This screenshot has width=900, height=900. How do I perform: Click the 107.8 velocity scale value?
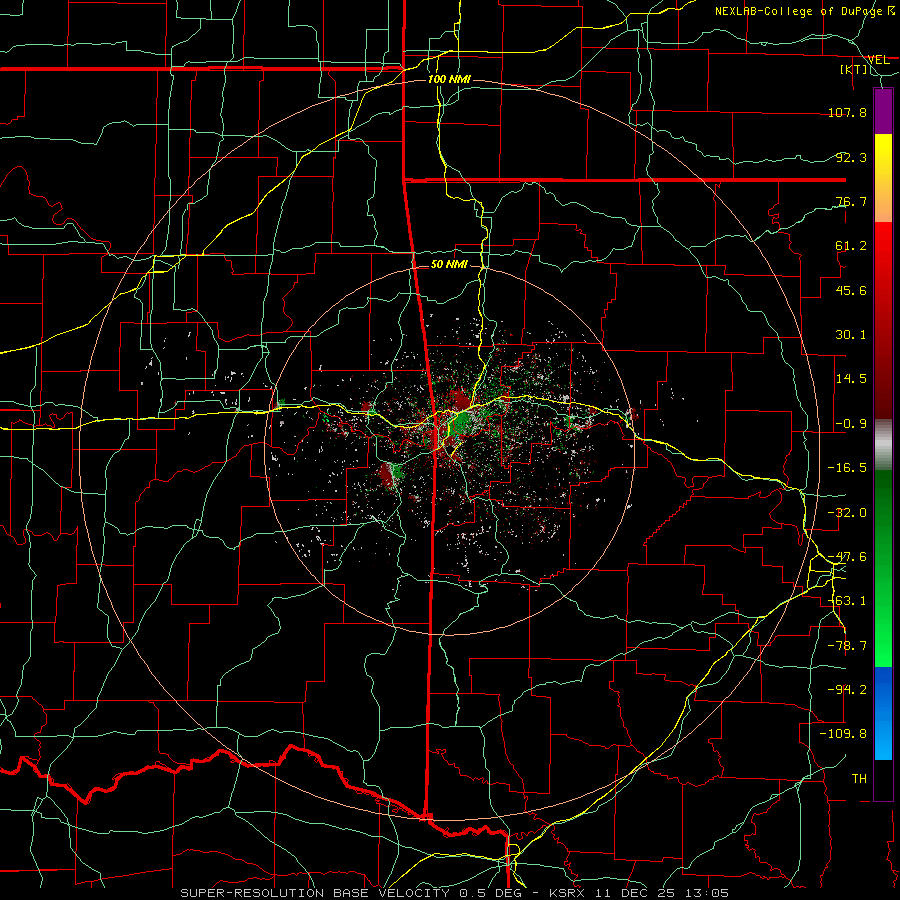point(847,112)
